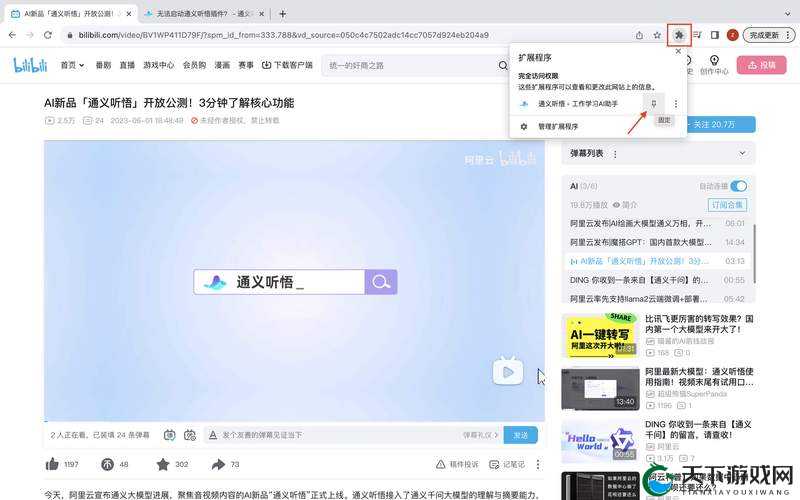Open 弹幕列表 more options dots
This screenshot has width=800, height=500.
tap(615, 154)
